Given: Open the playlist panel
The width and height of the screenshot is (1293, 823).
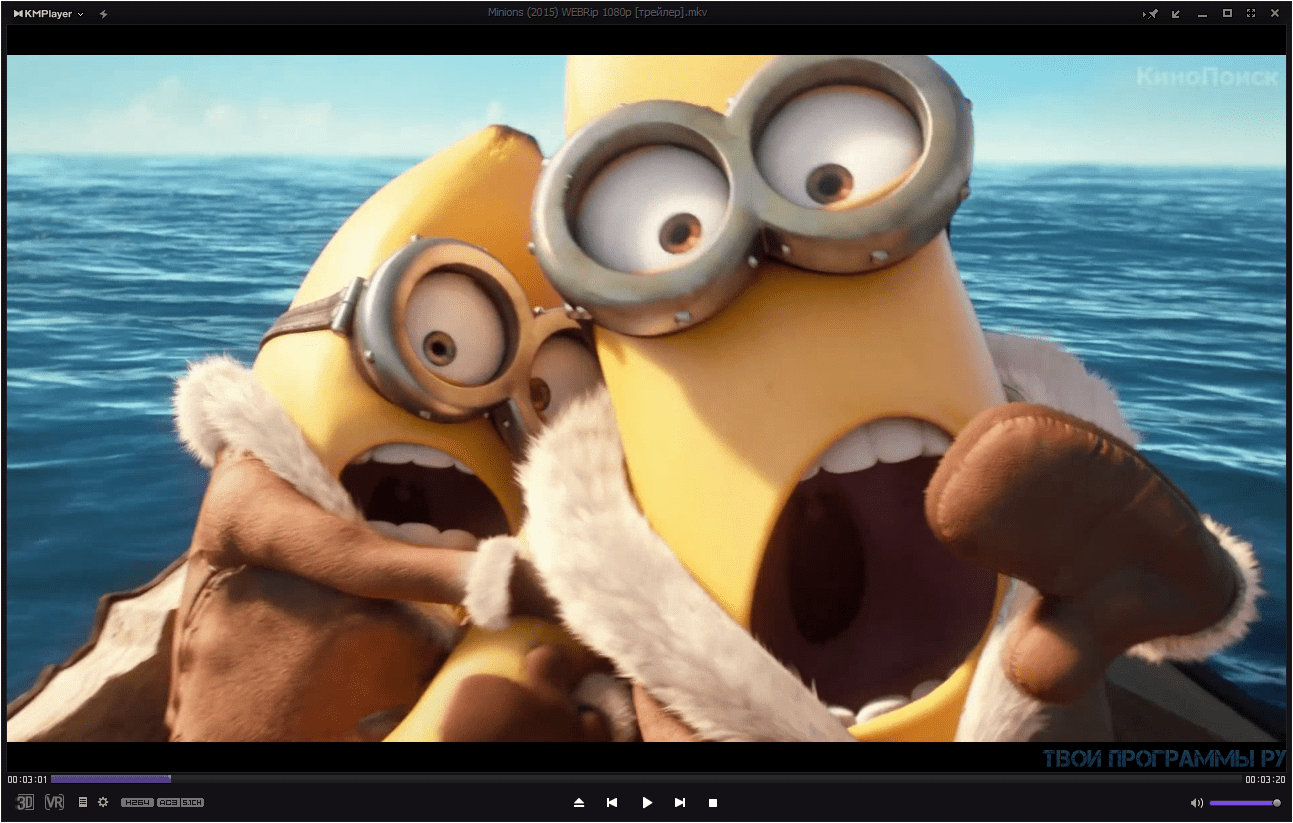Looking at the screenshot, I should [83, 802].
